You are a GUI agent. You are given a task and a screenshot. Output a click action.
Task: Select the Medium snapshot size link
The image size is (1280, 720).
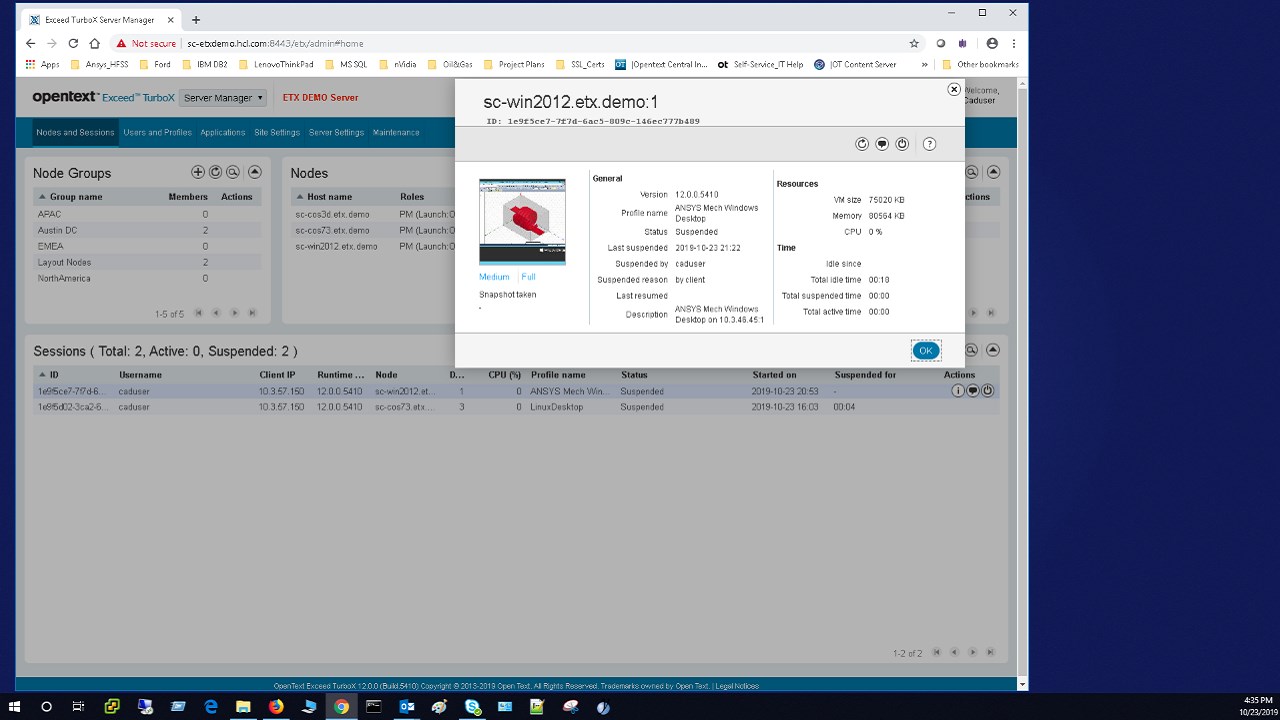[x=494, y=277]
